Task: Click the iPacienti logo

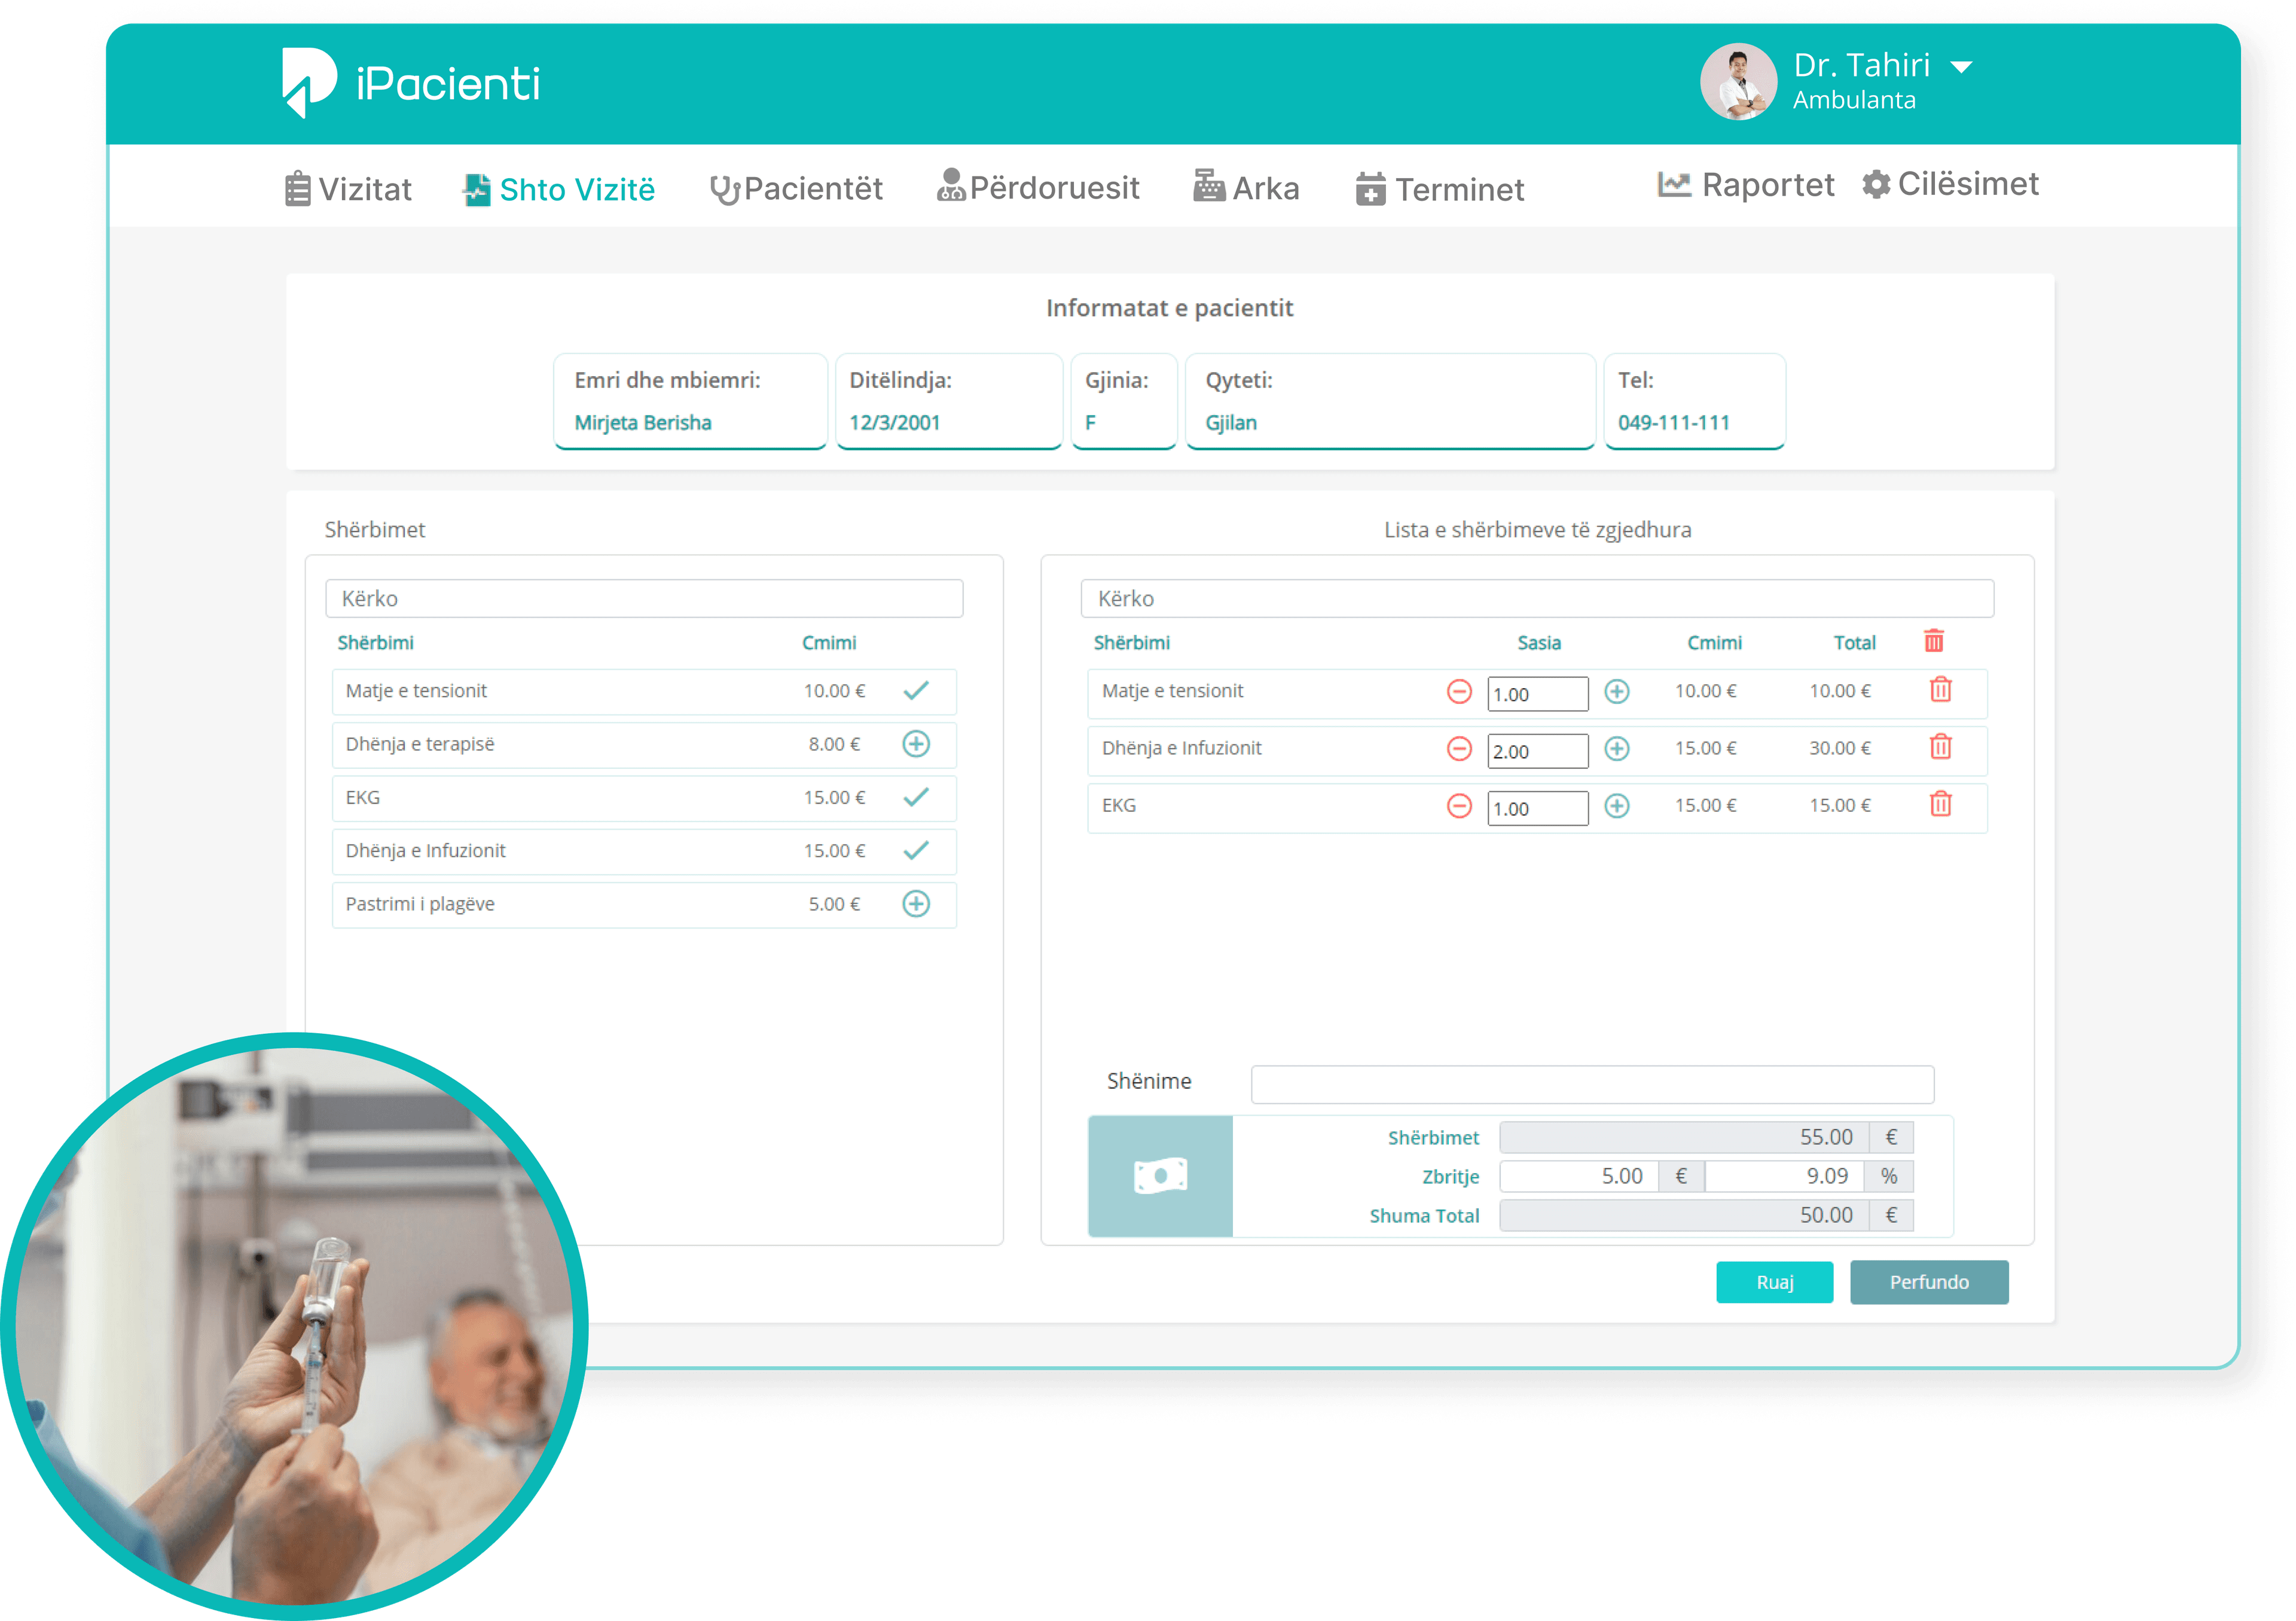Action: [411, 83]
